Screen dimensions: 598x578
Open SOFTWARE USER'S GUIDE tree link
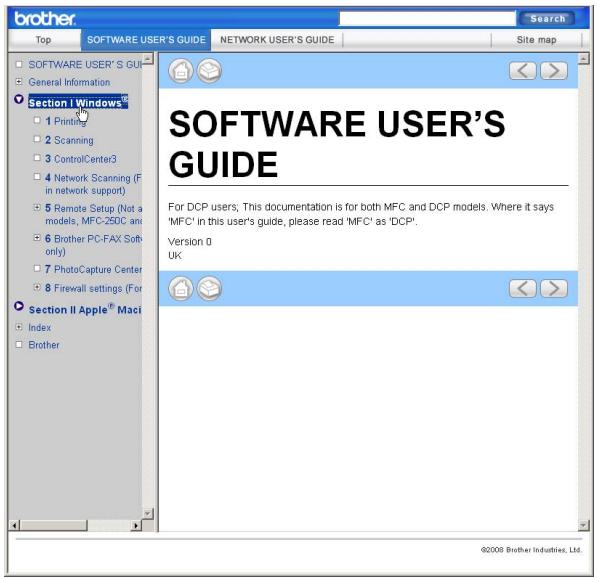pyautogui.click(x=85, y=64)
